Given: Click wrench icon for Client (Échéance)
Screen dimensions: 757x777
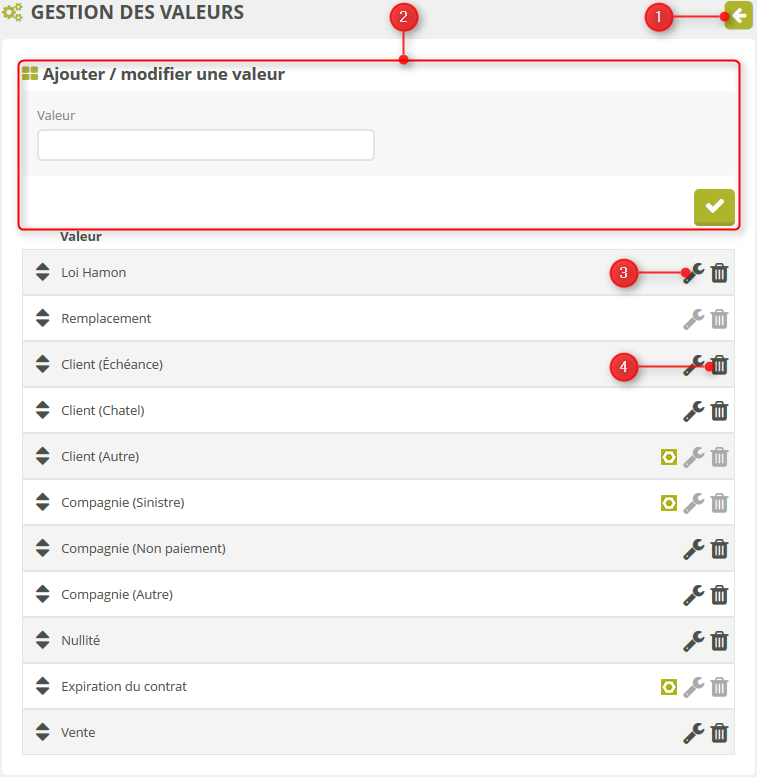Looking at the screenshot, I should point(694,365).
